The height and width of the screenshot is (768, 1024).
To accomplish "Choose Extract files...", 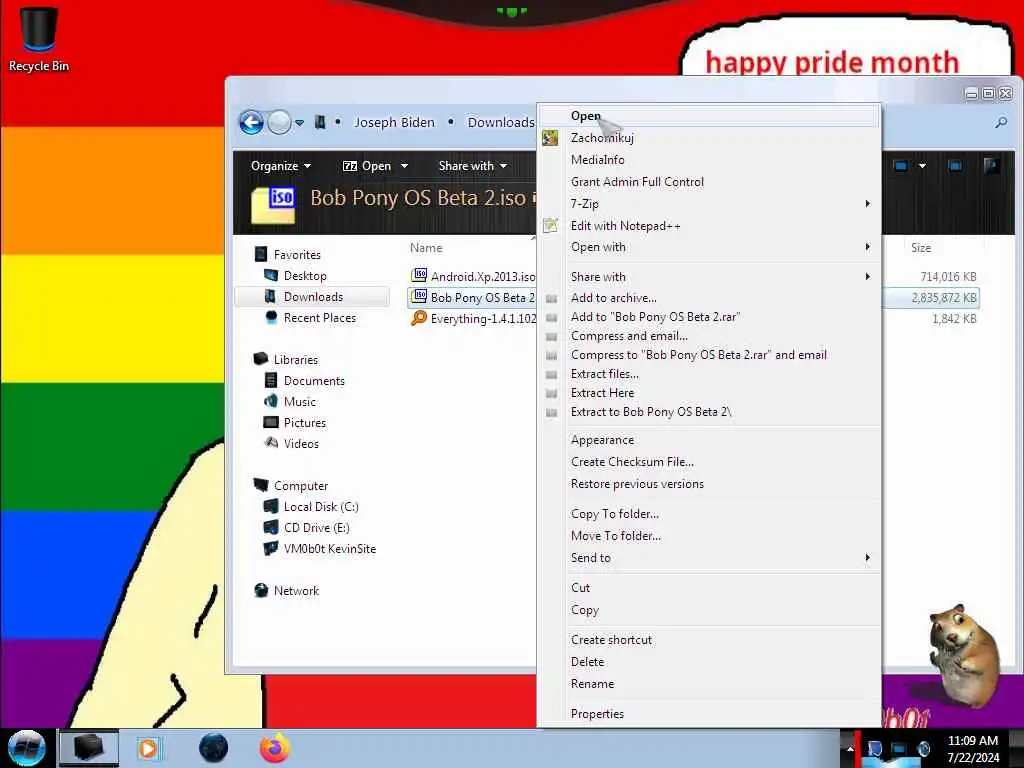I will (709, 374).
